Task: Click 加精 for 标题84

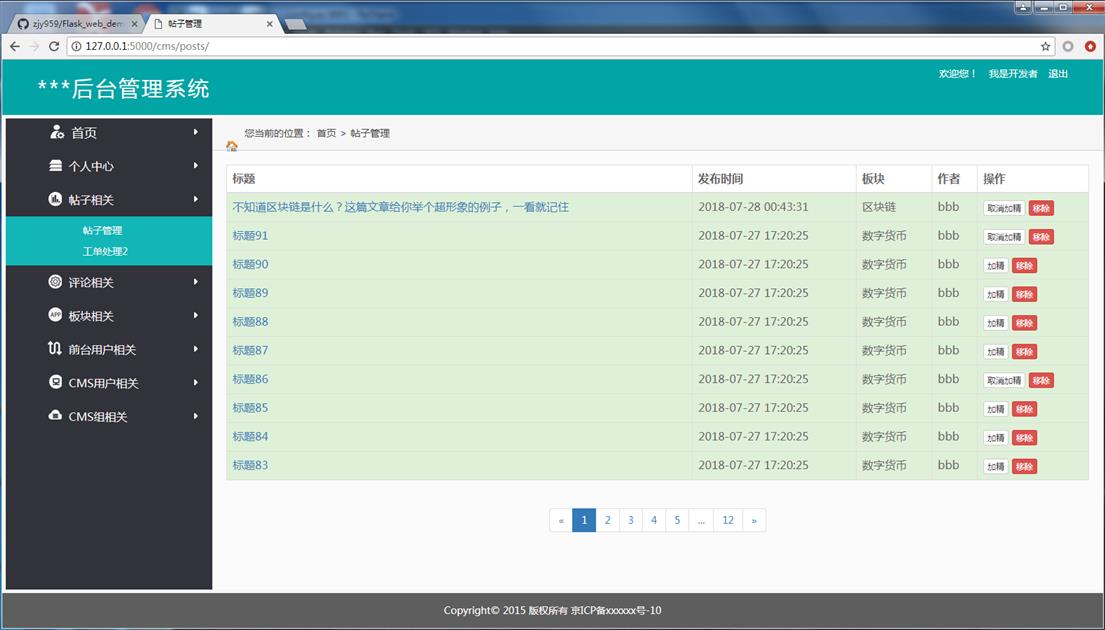Action: tap(996, 438)
